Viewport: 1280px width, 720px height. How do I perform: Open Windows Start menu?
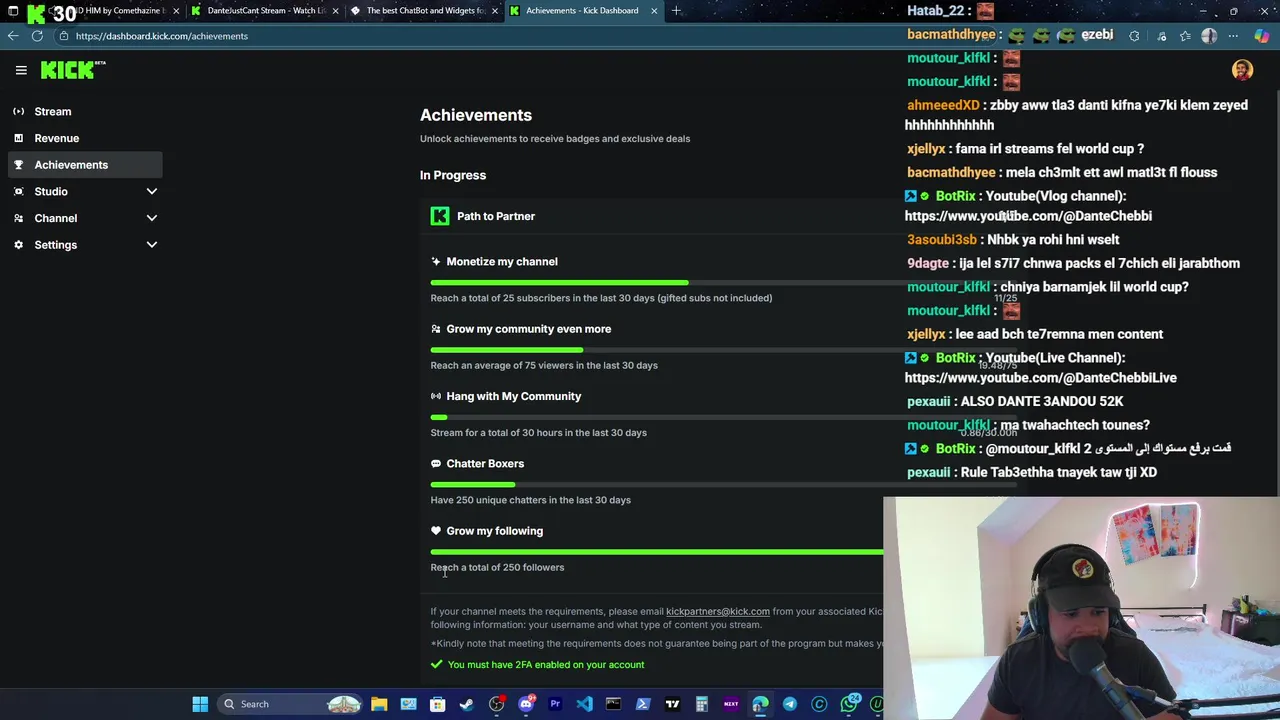click(200, 704)
